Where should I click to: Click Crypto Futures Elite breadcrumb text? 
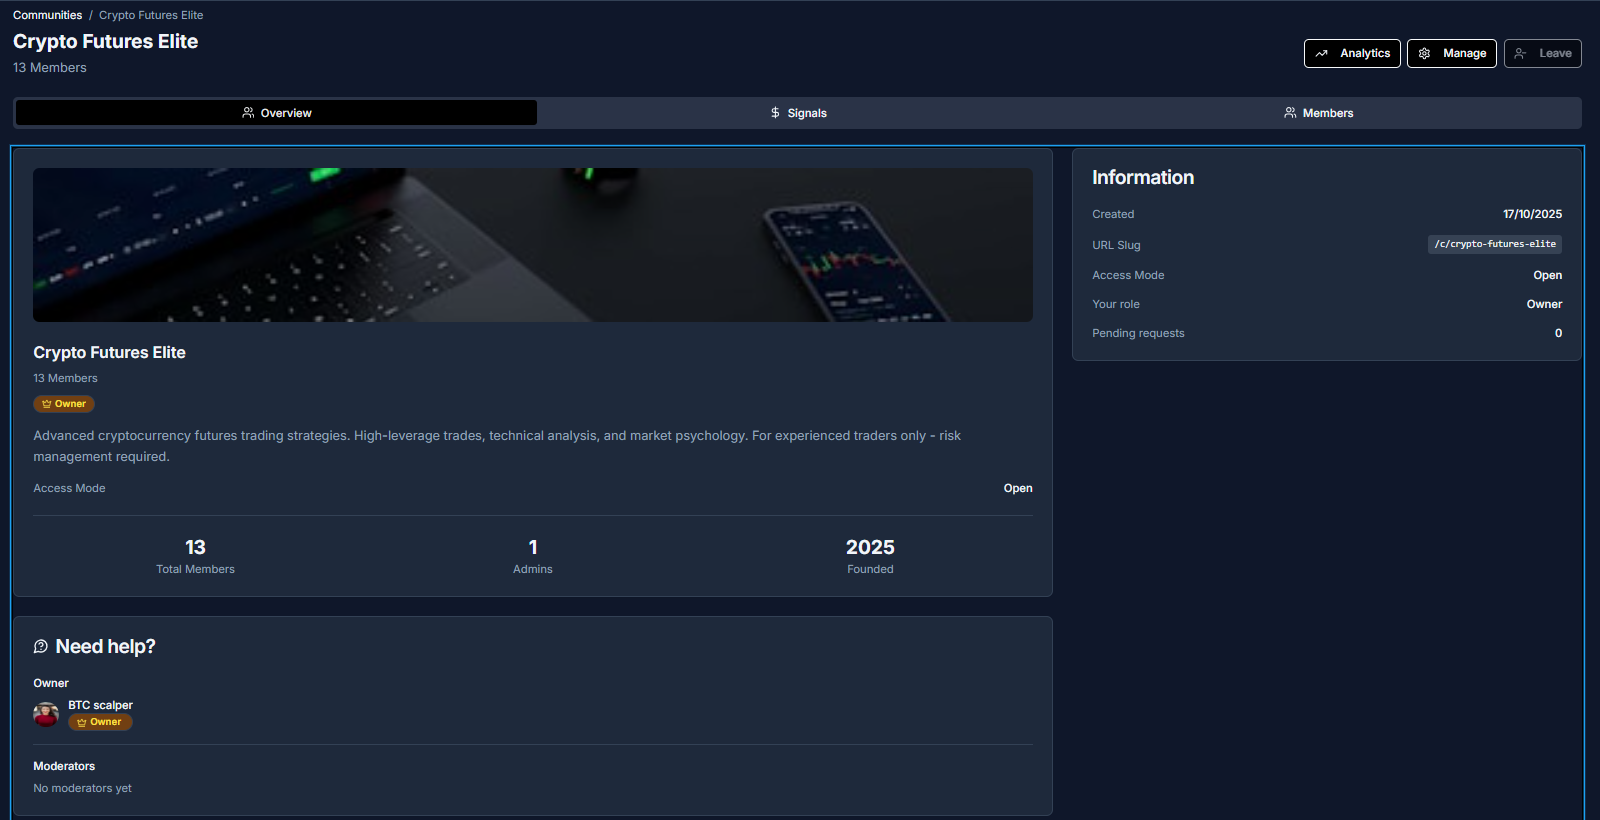coord(151,15)
